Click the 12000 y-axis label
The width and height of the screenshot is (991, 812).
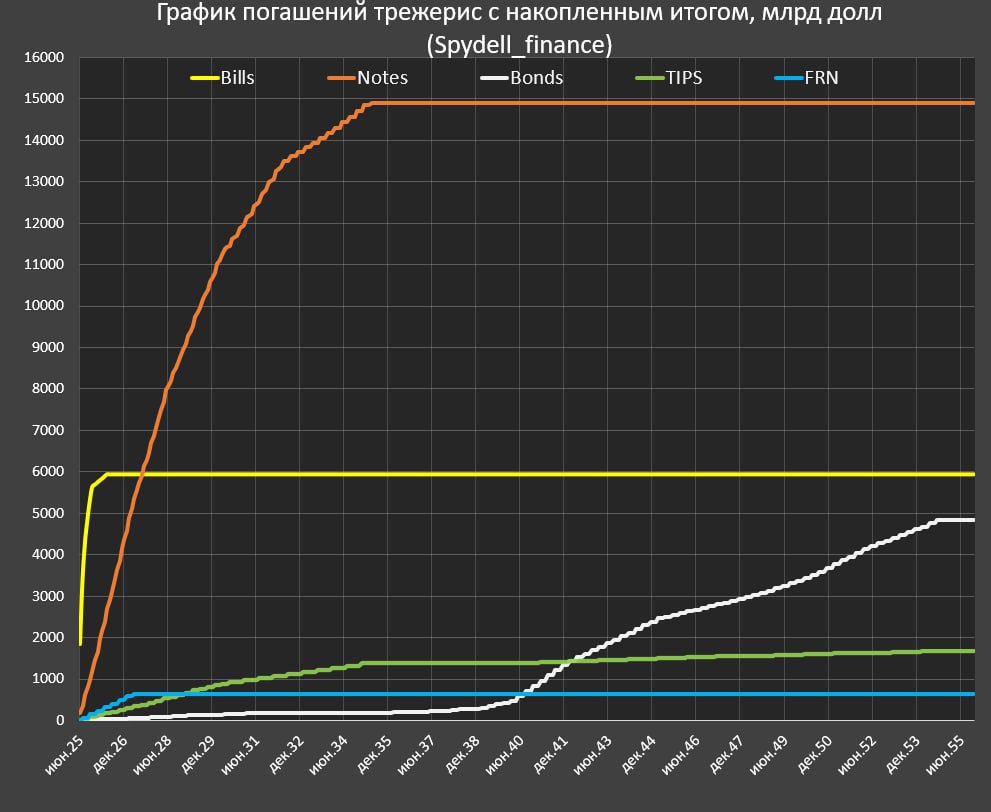[44, 223]
